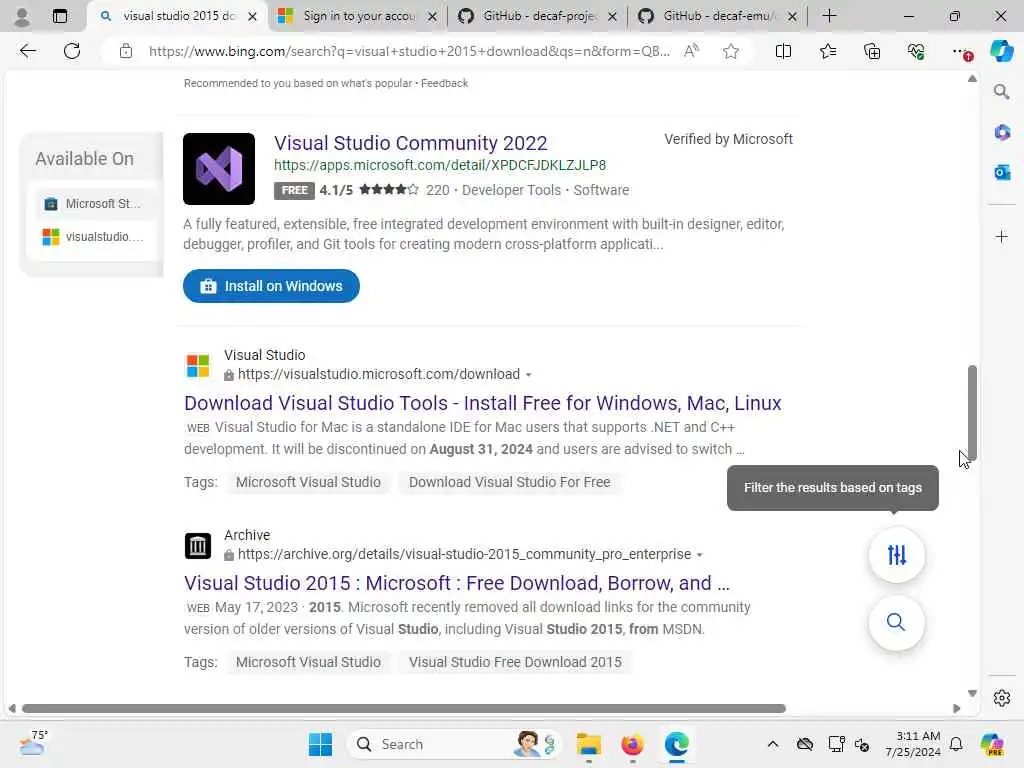Click the filter results by tags button
This screenshot has width=1024, height=768.
897,555
